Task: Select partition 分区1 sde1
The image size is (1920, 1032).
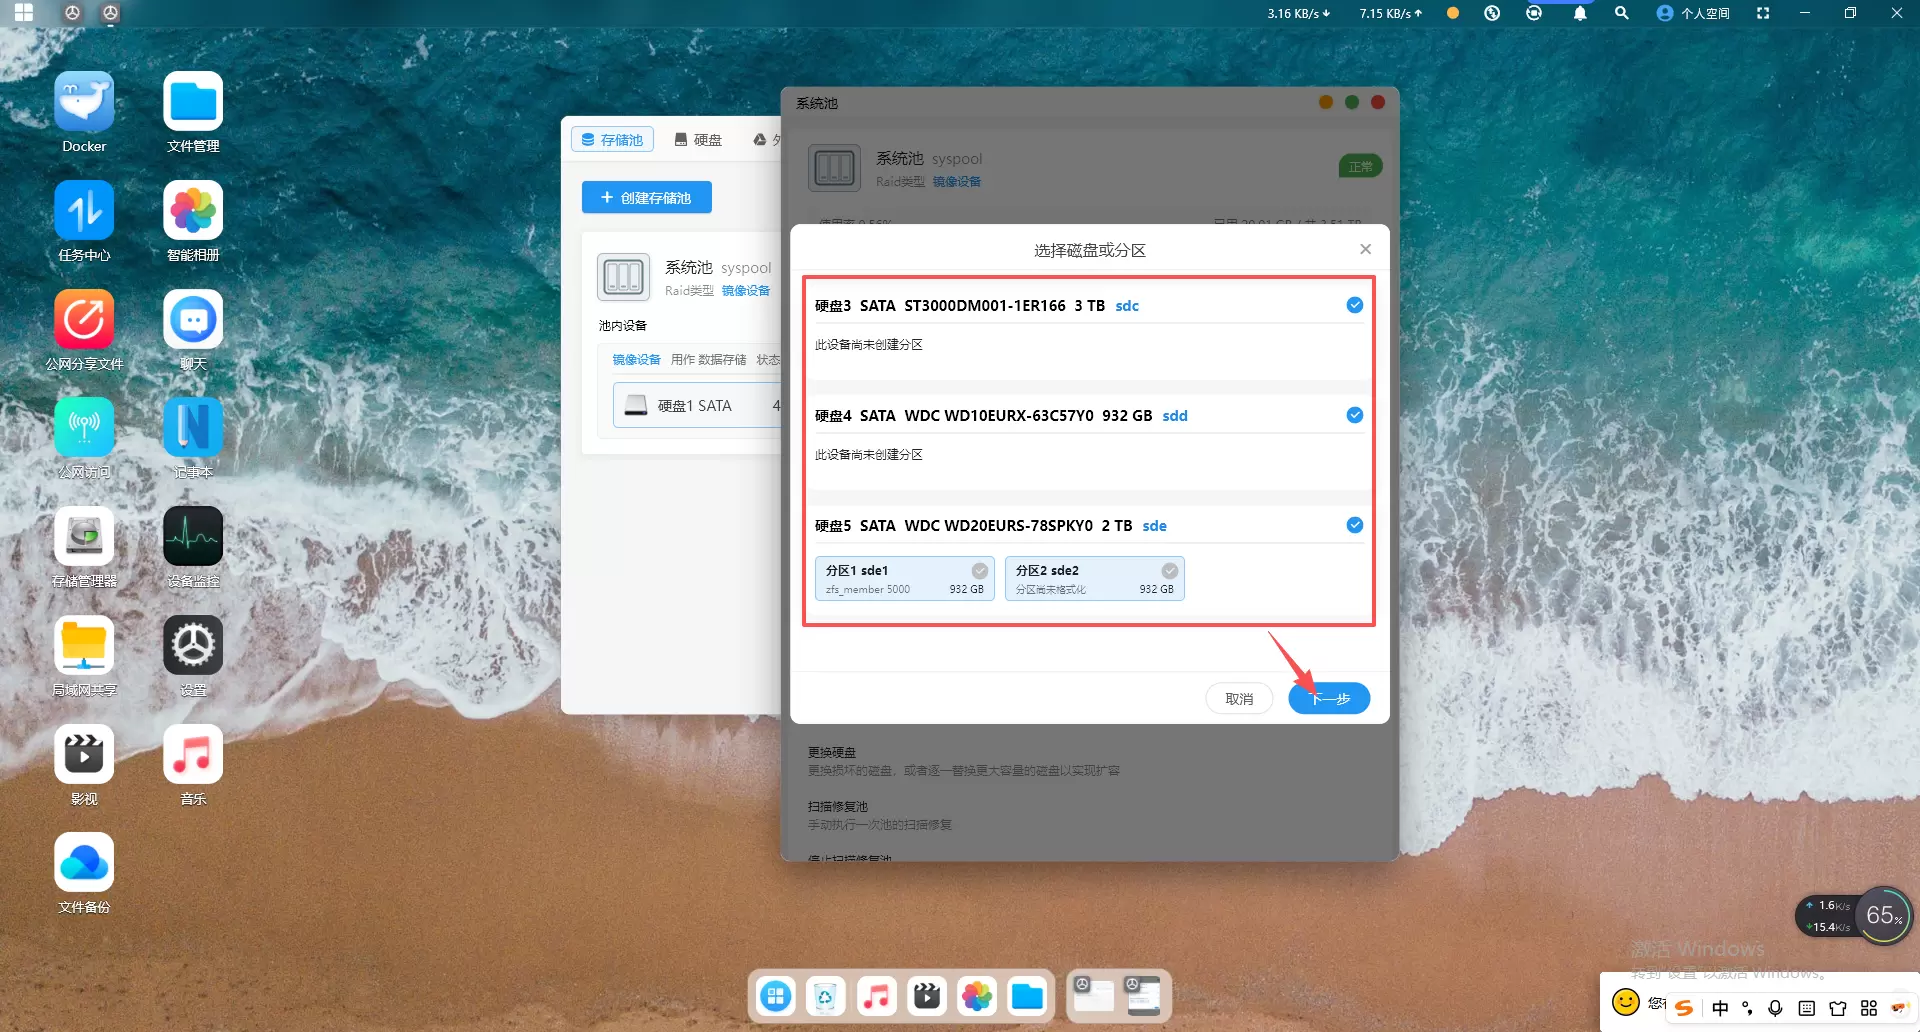Action: pos(904,579)
